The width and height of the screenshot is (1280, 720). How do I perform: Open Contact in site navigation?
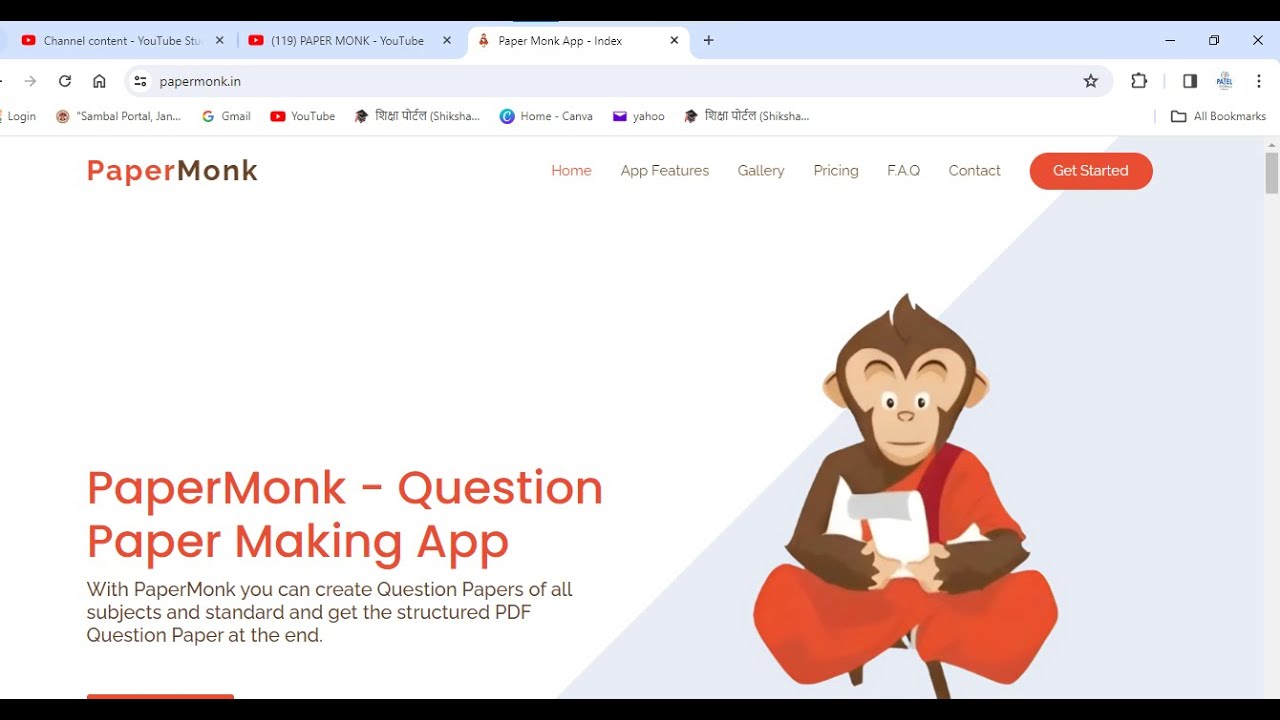[x=974, y=171]
